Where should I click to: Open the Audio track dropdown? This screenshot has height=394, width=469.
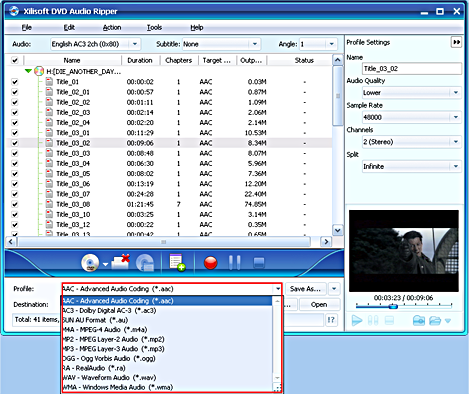tap(135, 44)
